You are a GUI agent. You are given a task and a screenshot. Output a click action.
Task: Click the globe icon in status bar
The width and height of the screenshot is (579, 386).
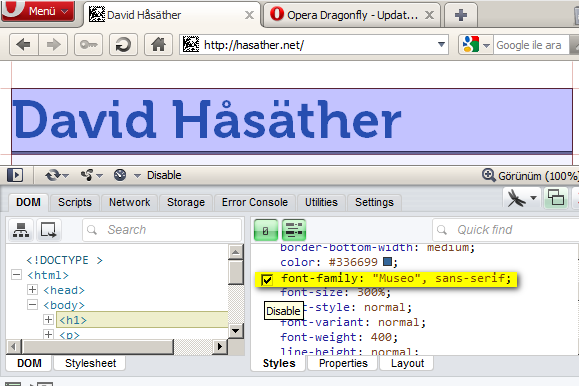pos(120,175)
